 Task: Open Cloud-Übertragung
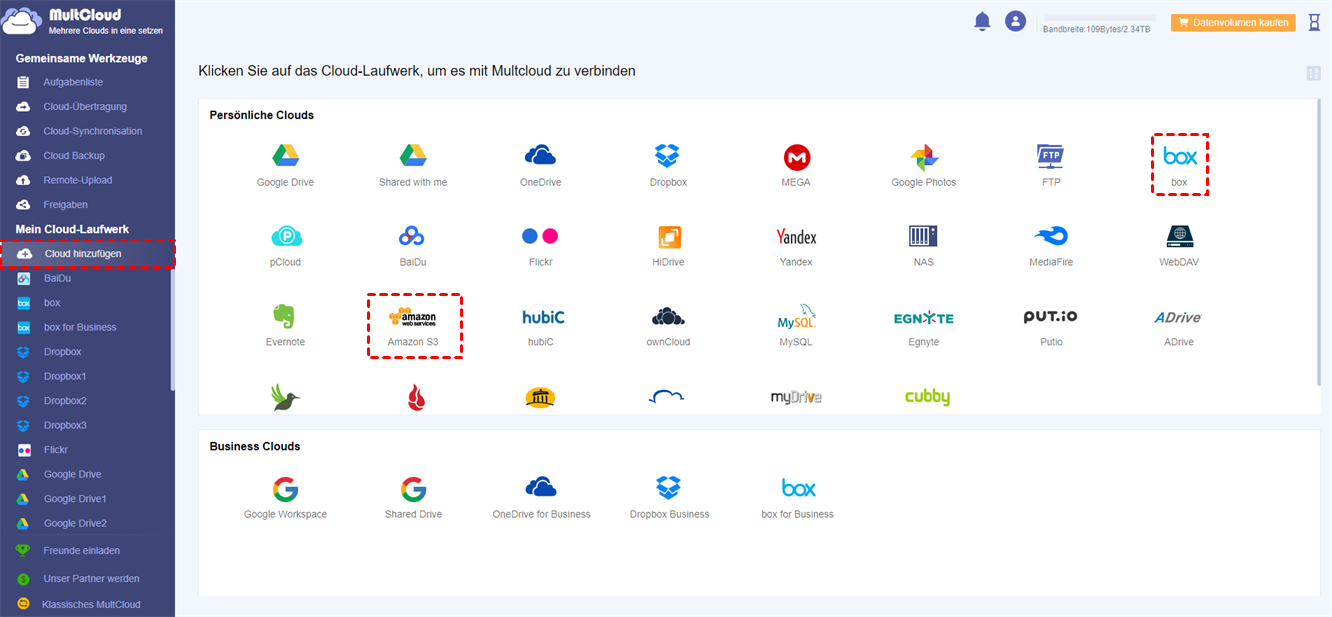pos(87,106)
